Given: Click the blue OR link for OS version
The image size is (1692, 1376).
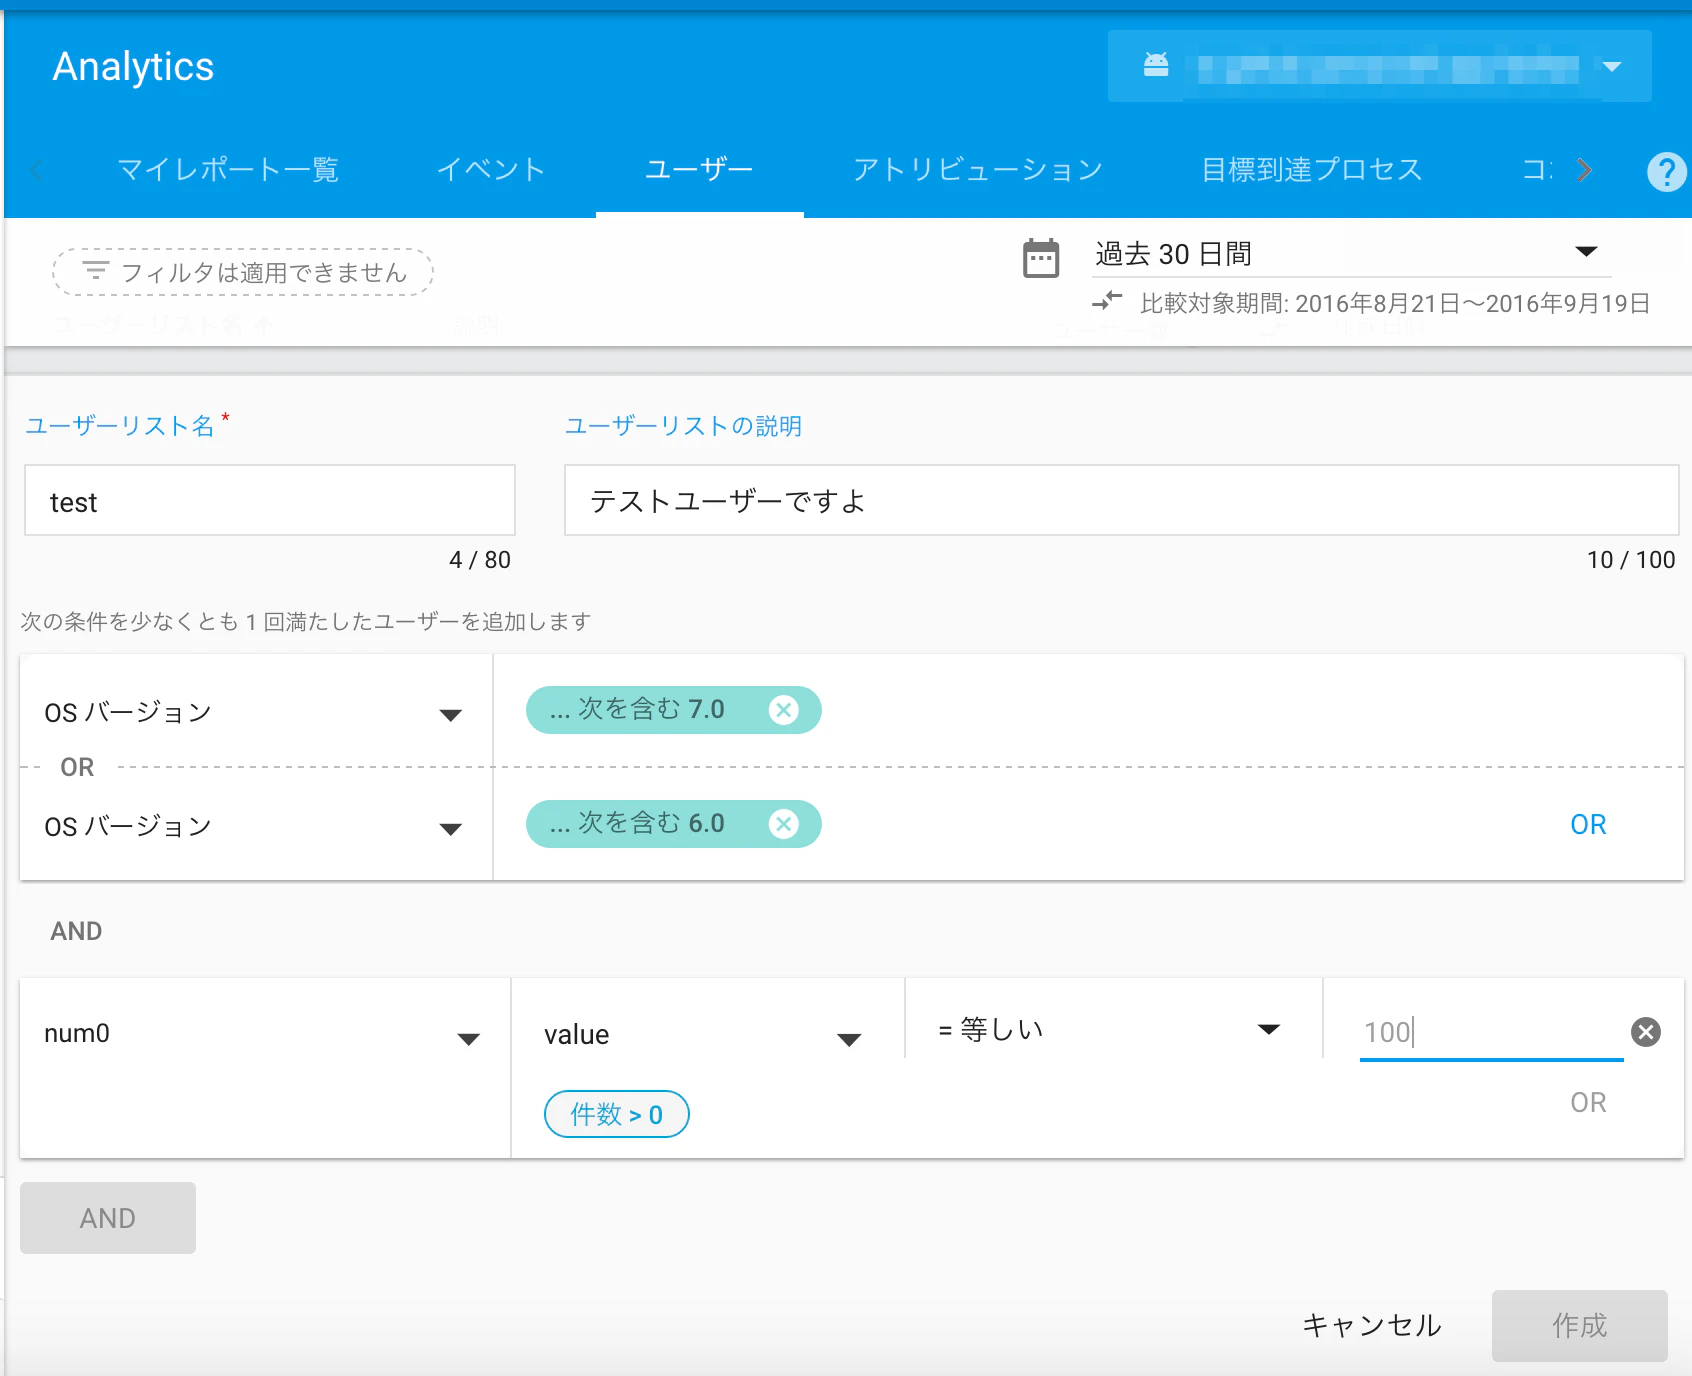Looking at the screenshot, I should 1588,825.
